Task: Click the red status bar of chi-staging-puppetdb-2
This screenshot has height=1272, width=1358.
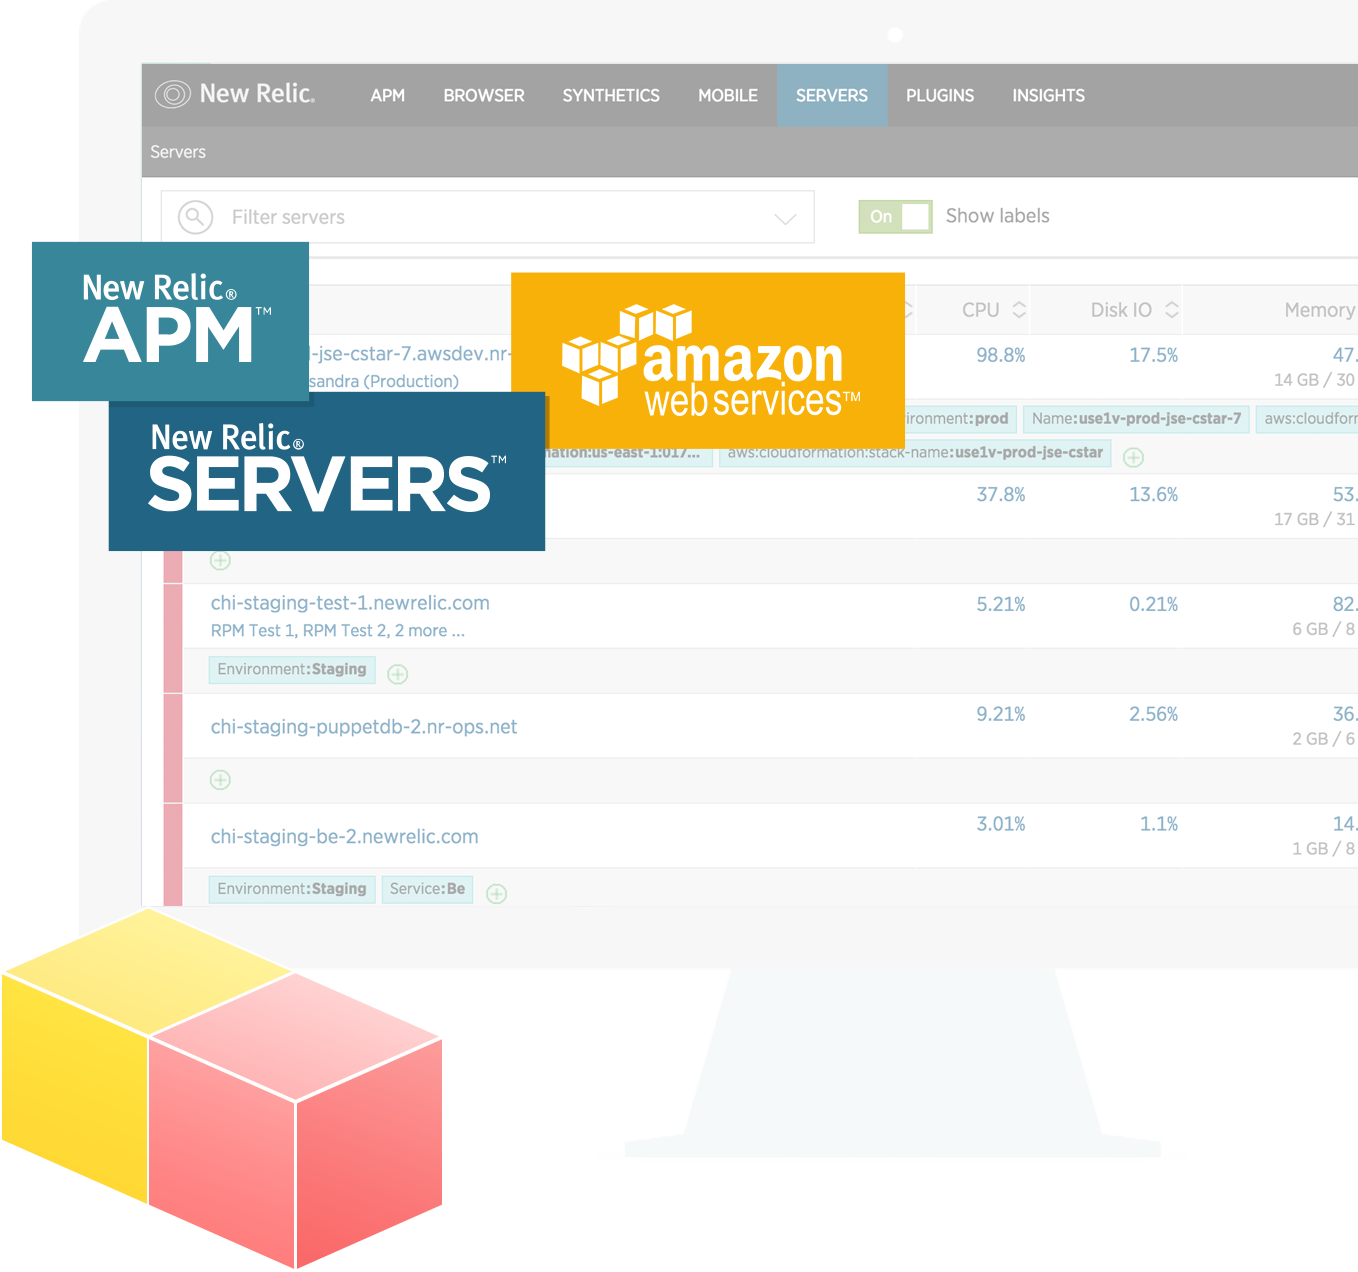Action: (x=173, y=748)
